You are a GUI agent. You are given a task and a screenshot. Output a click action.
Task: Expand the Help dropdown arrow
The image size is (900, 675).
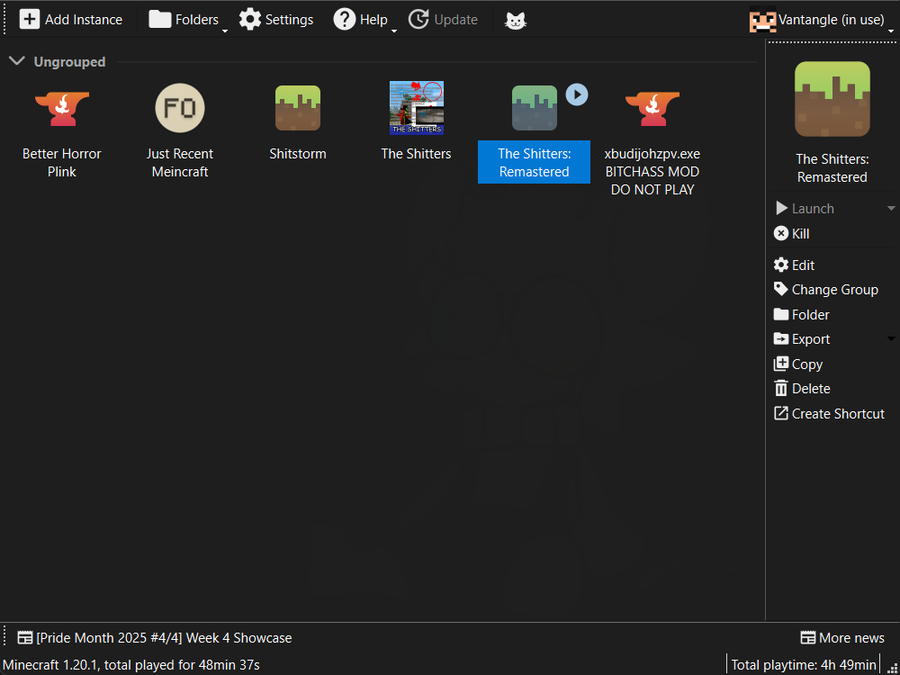click(x=394, y=30)
